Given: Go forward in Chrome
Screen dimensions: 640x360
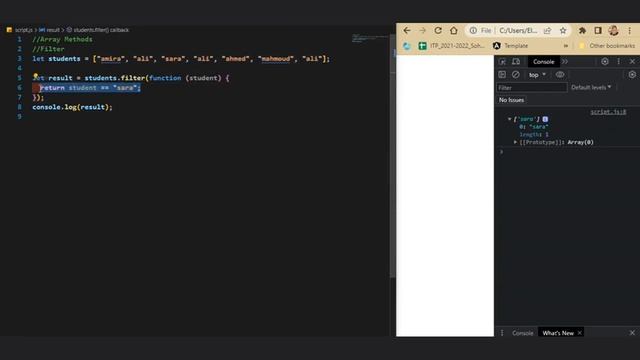Looking at the screenshot, I should (x=422, y=31).
